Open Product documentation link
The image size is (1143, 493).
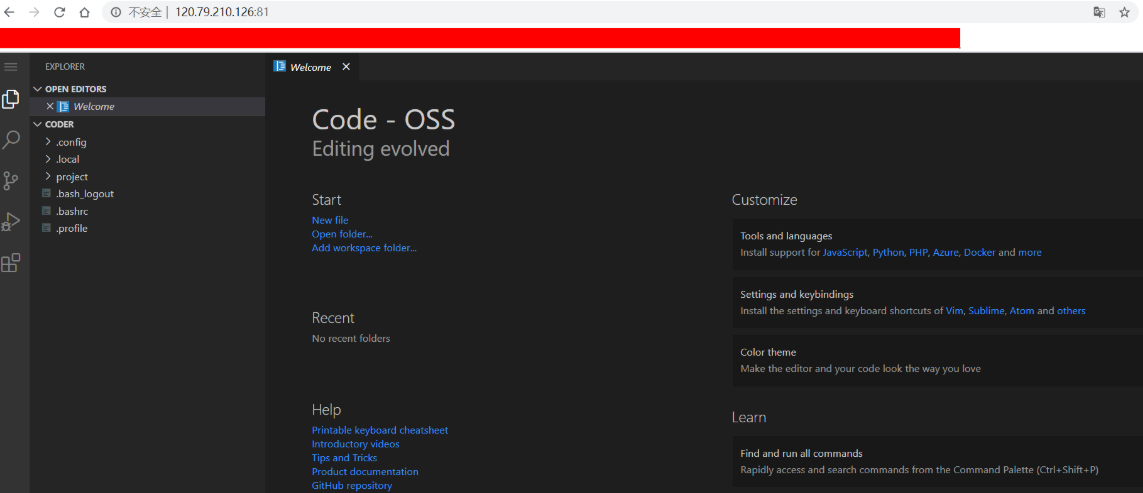(365, 472)
